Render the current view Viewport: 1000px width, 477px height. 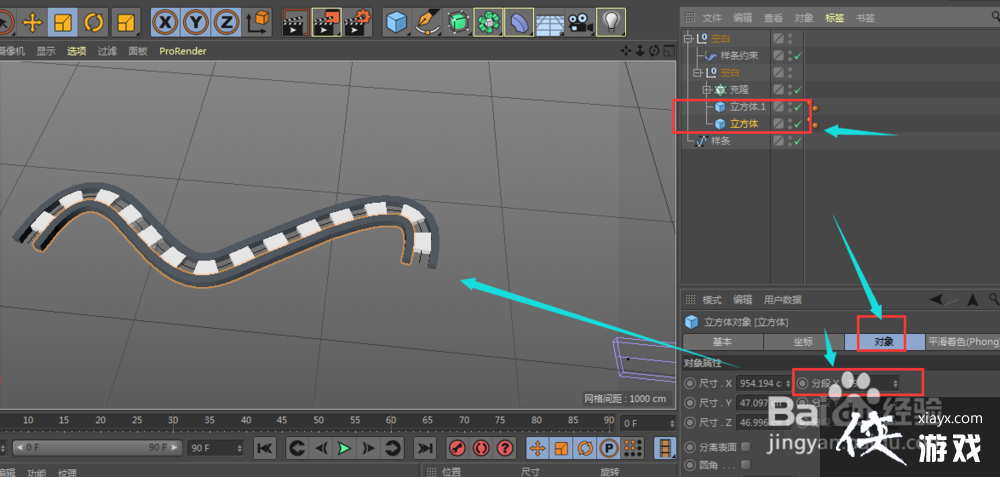pyautogui.click(x=295, y=23)
